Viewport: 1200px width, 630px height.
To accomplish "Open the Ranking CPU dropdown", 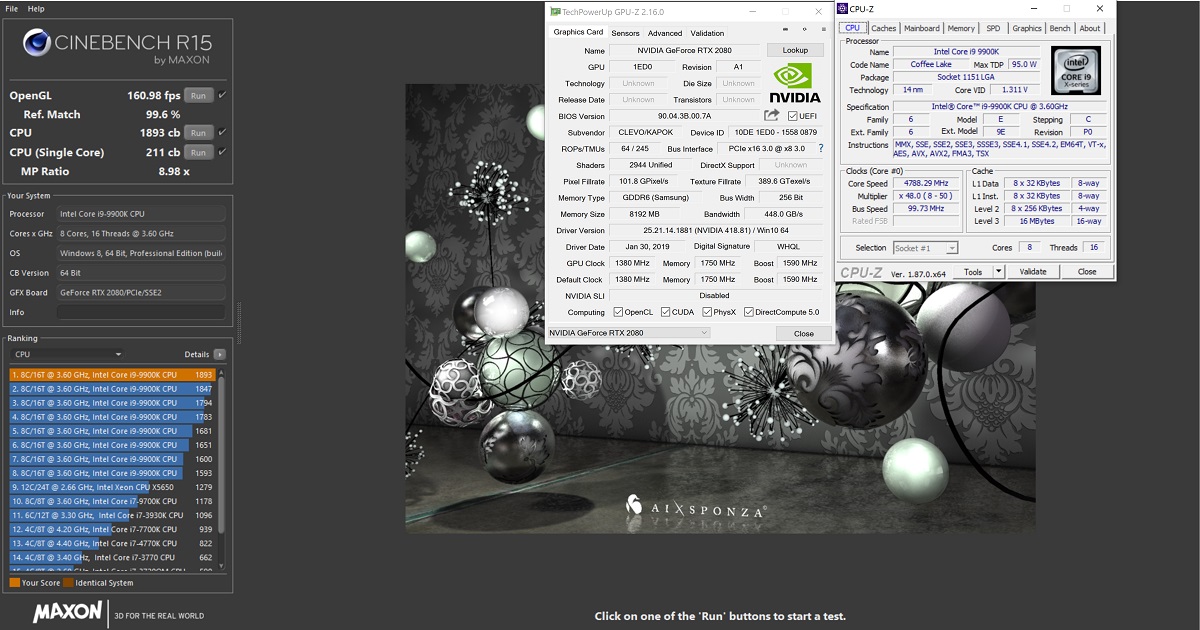I will pos(67,354).
